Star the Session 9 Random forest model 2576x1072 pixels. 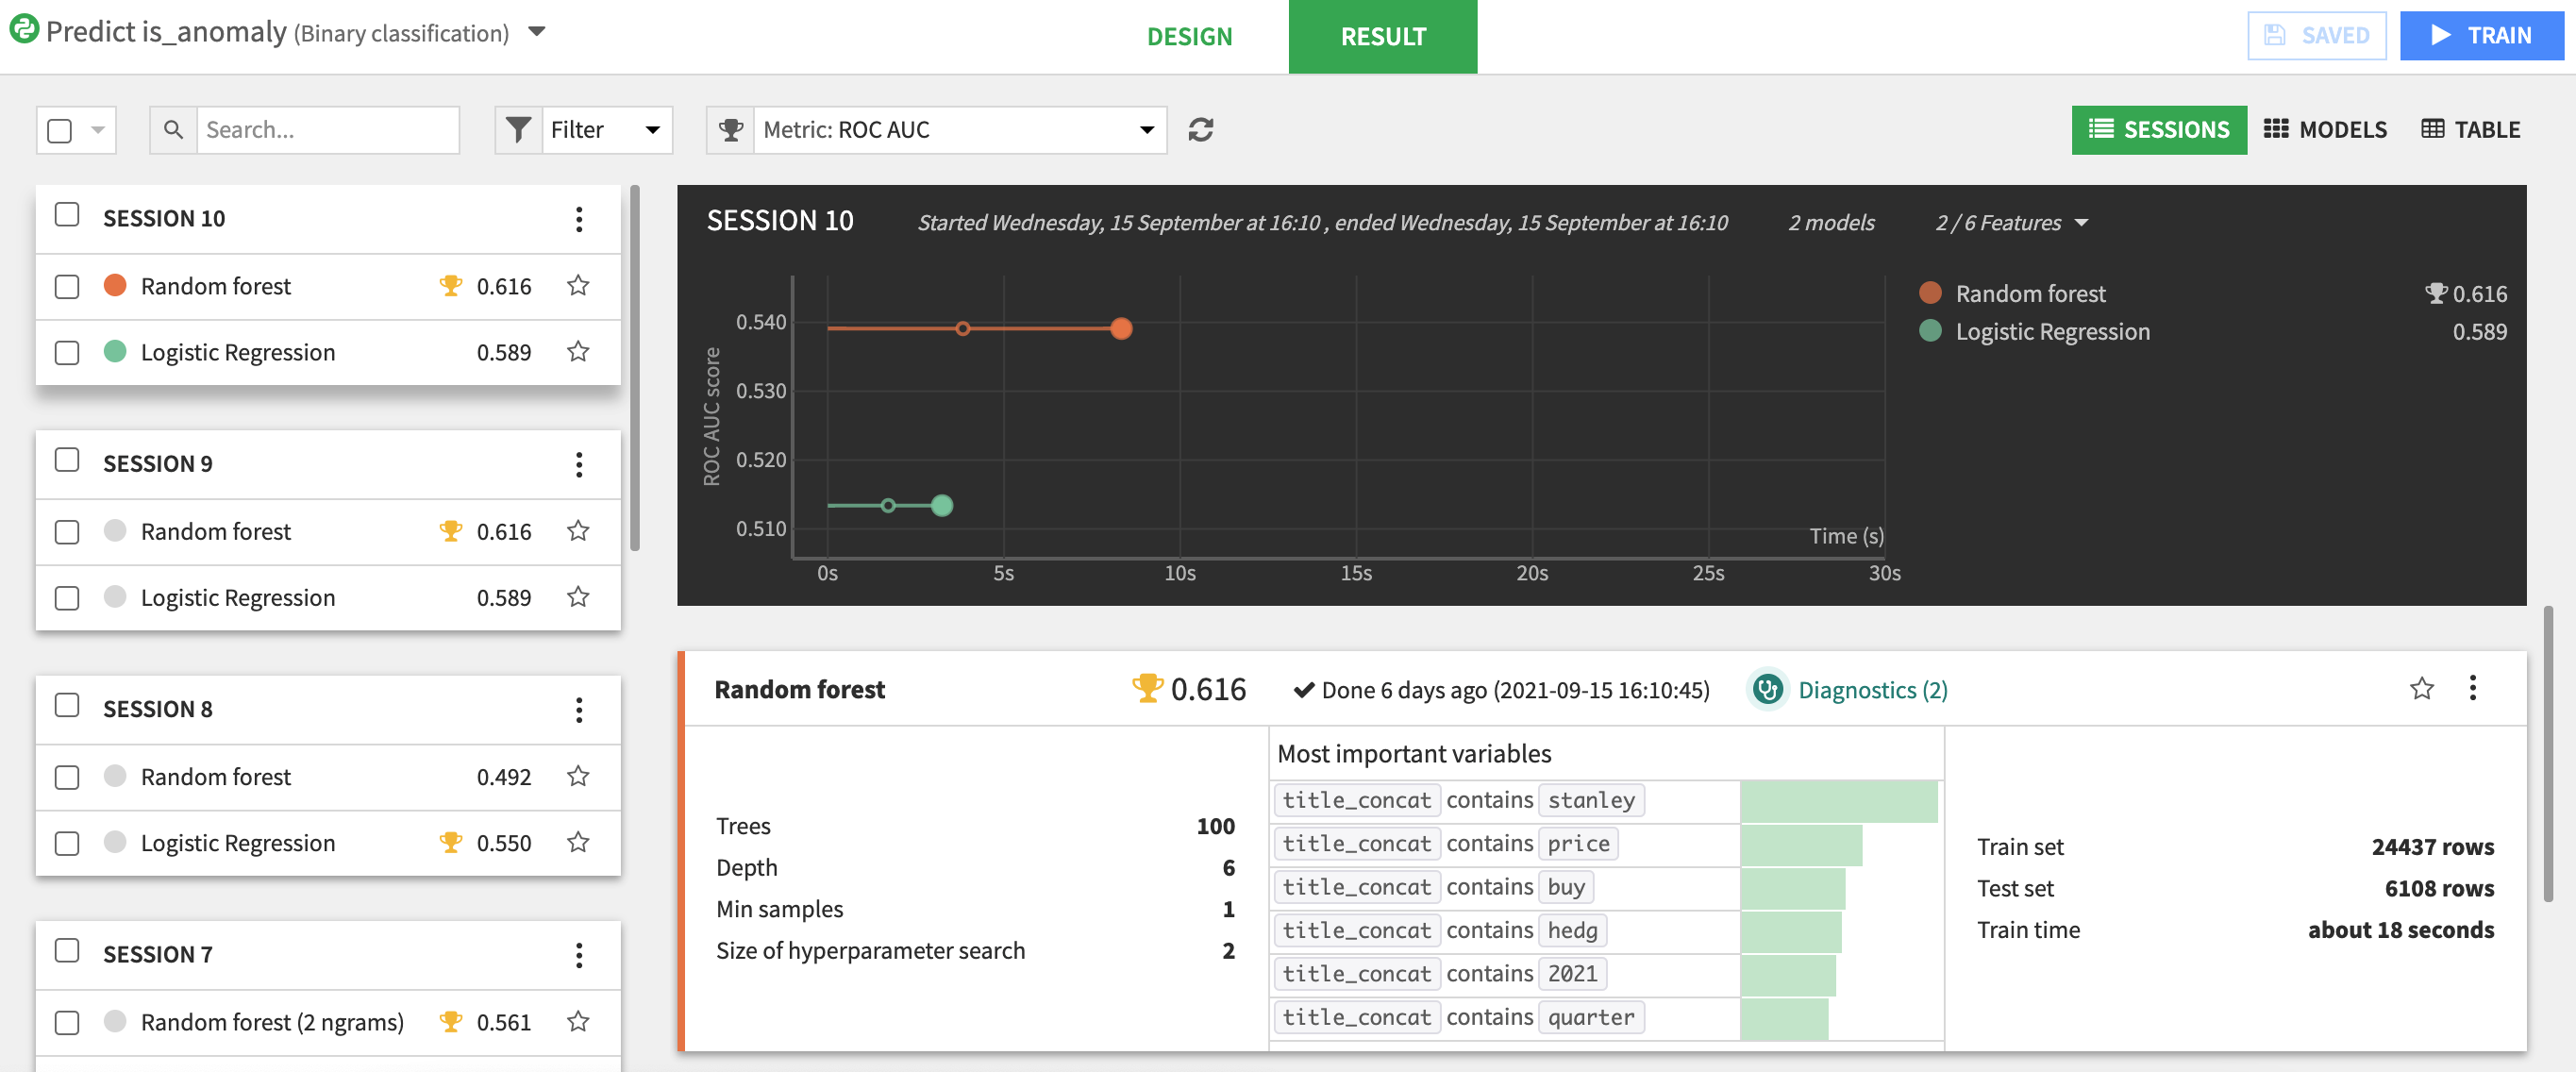[578, 531]
